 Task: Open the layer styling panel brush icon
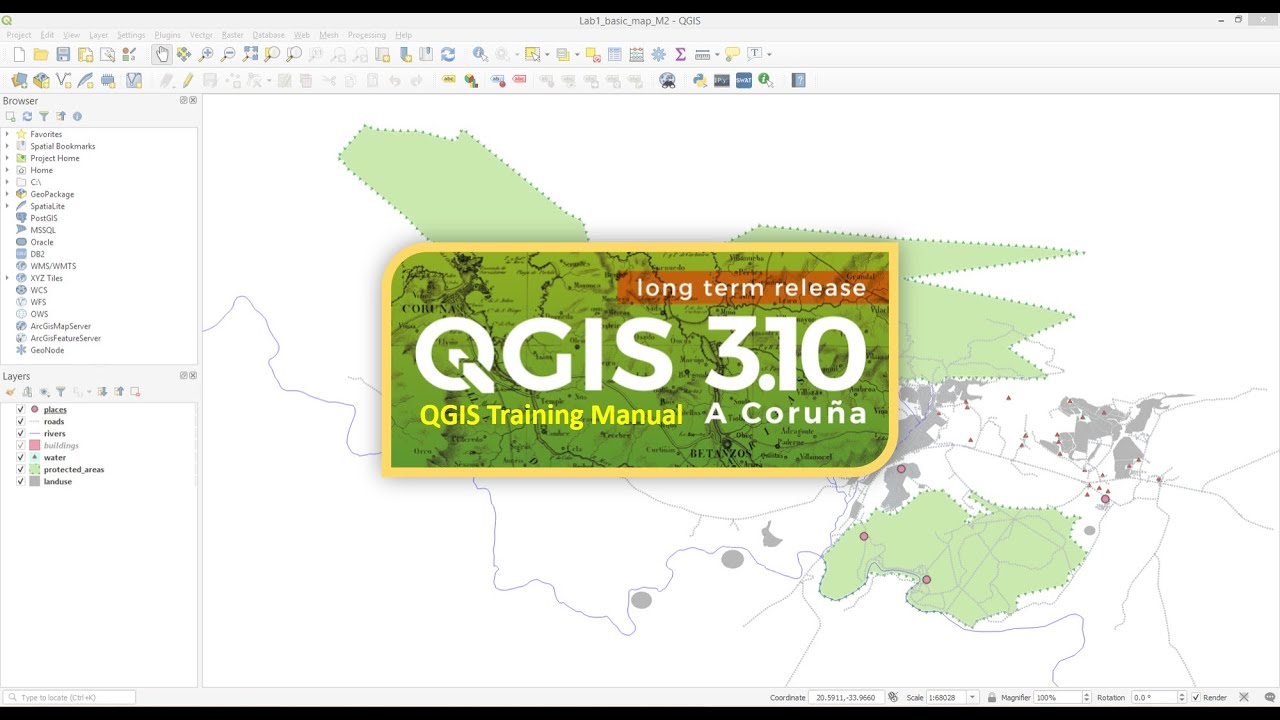(x=11, y=392)
